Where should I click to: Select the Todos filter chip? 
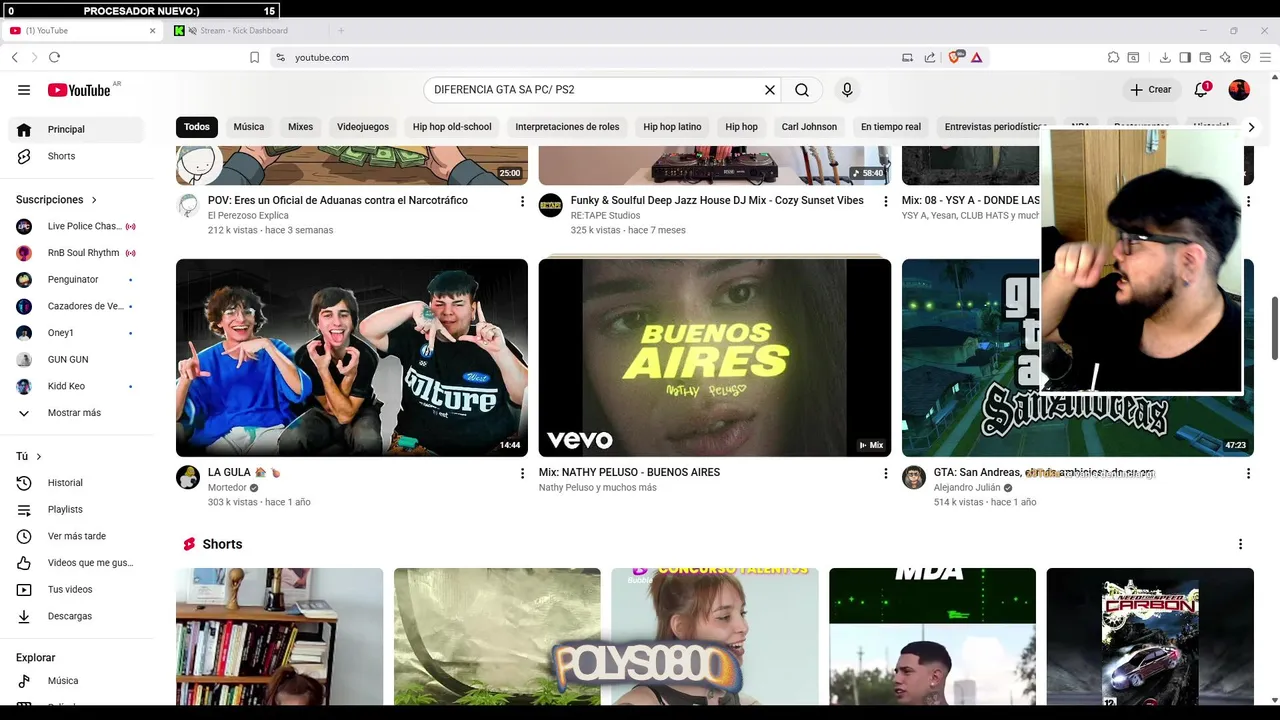(197, 127)
